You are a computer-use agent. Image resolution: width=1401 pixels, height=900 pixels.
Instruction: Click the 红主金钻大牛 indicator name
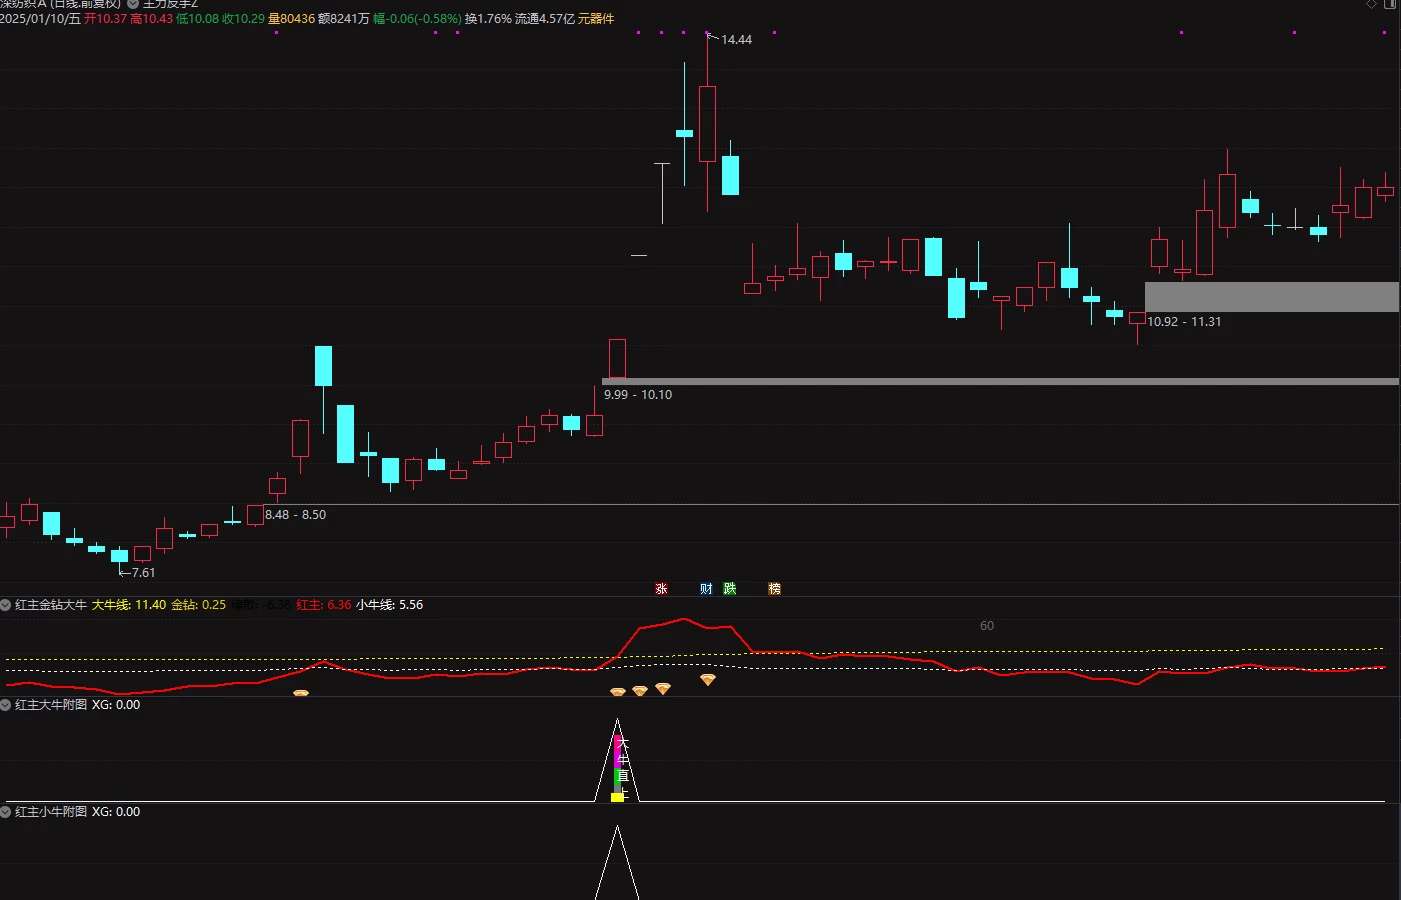point(51,605)
